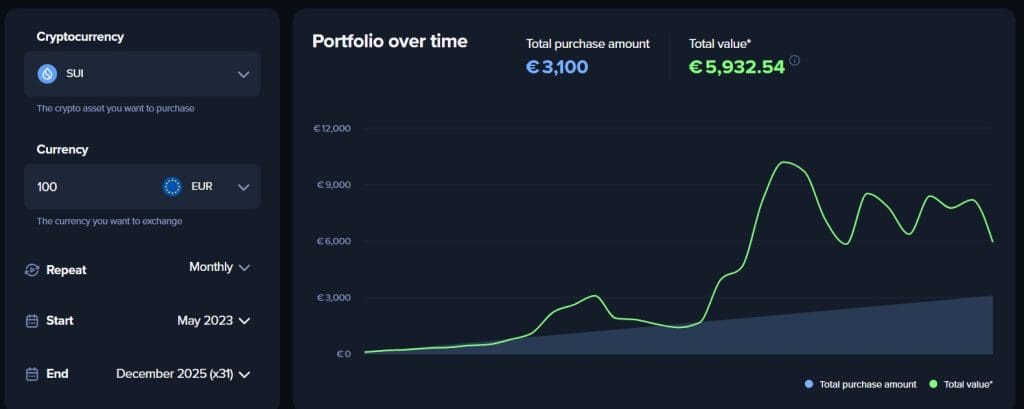Expand the SUI cryptocurrency dropdown
Viewport: 1024px width, 409px height.
(243, 74)
